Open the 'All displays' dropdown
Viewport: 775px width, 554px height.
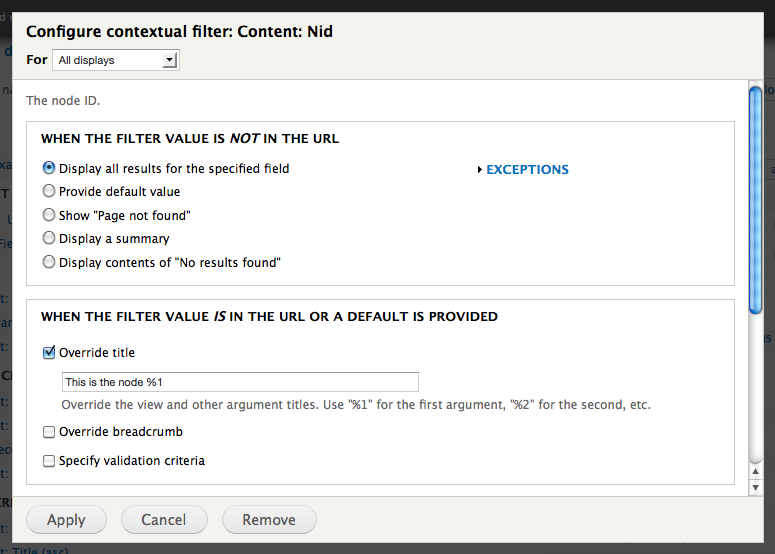pyautogui.click(x=115, y=60)
